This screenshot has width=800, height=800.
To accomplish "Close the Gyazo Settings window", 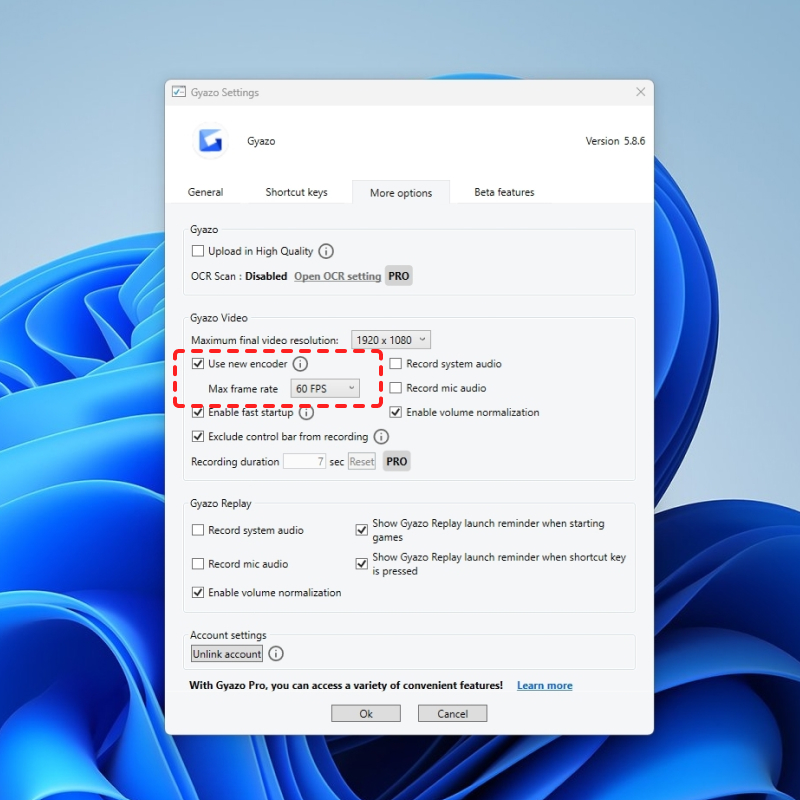I will click(x=641, y=92).
